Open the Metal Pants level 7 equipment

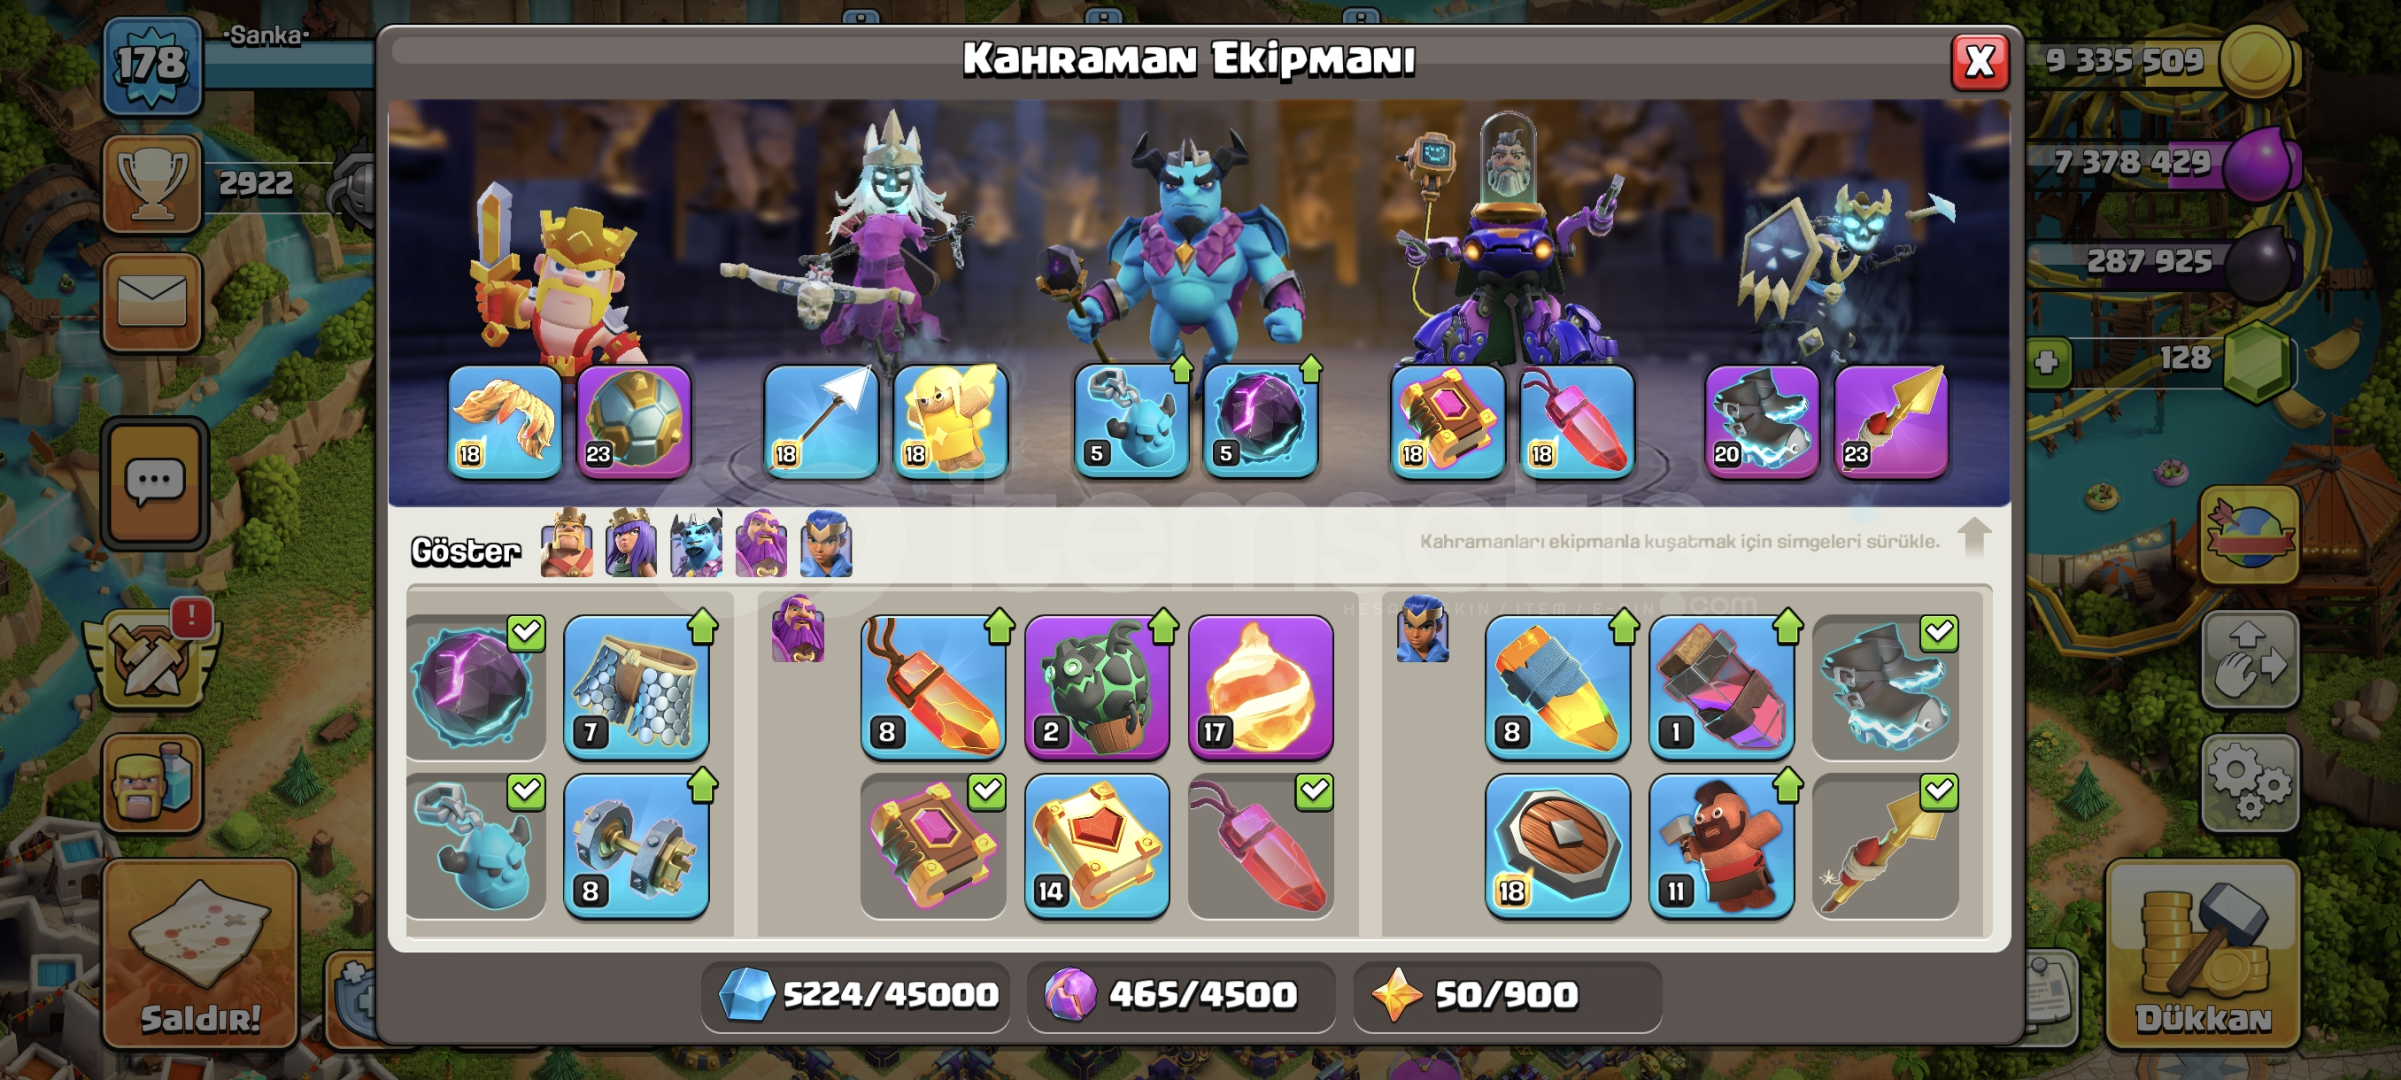[x=636, y=687]
